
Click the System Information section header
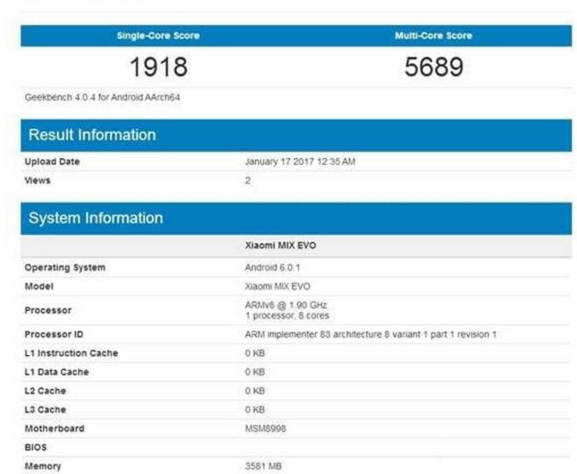pos(96,218)
